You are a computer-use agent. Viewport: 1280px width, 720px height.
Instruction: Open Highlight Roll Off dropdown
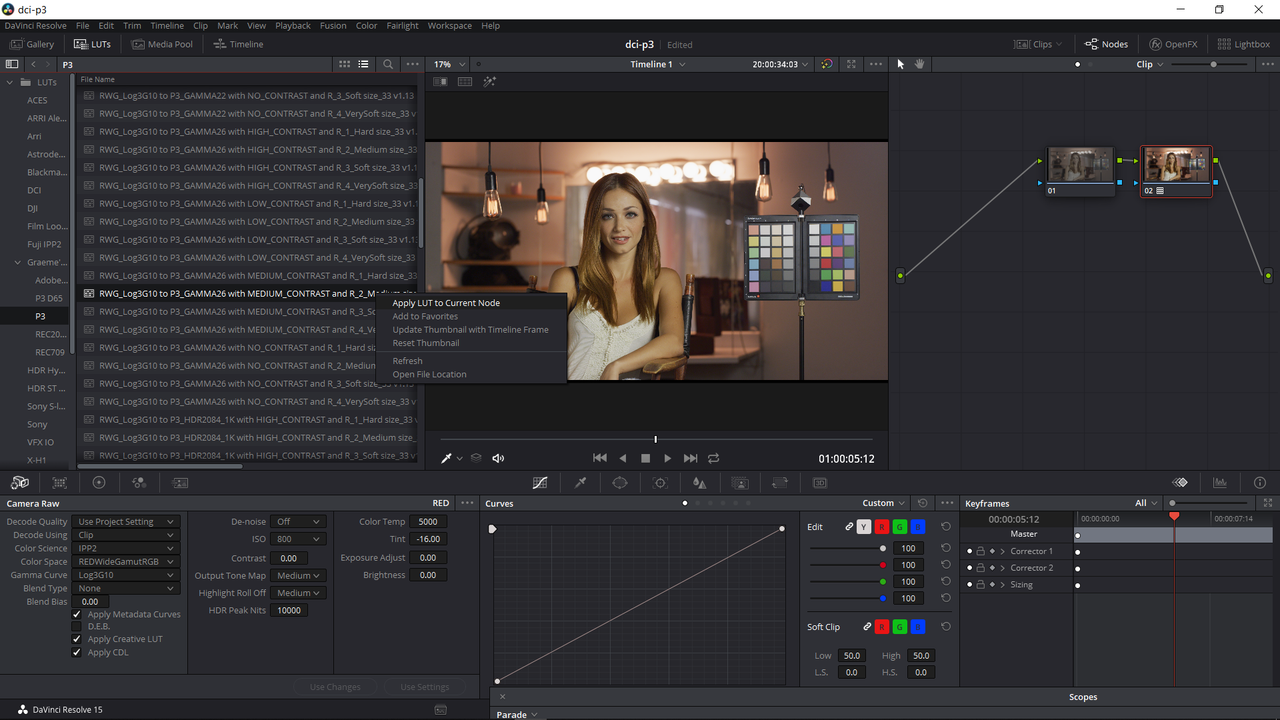point(298,593)
